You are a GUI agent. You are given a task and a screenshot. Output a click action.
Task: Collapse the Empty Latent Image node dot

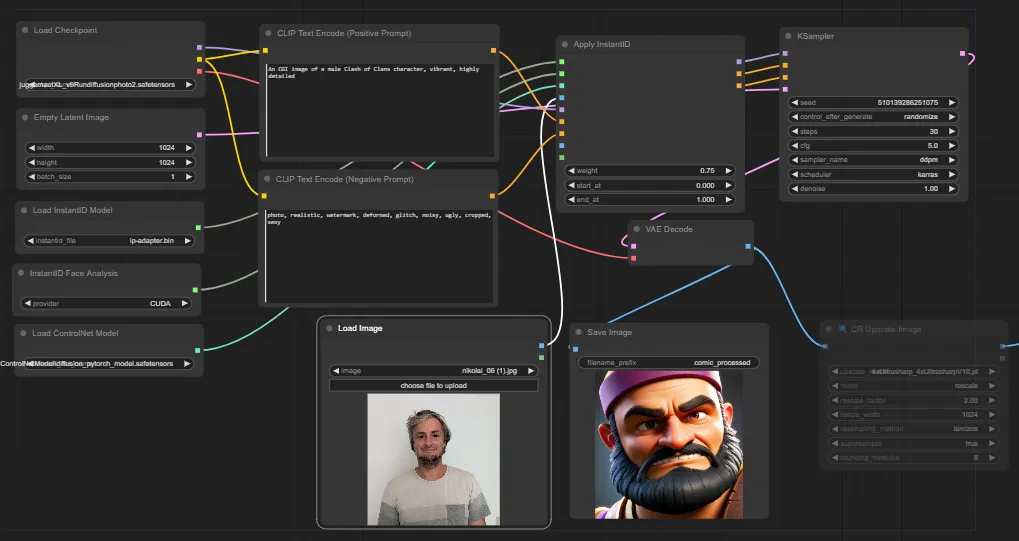coord(25,117)
